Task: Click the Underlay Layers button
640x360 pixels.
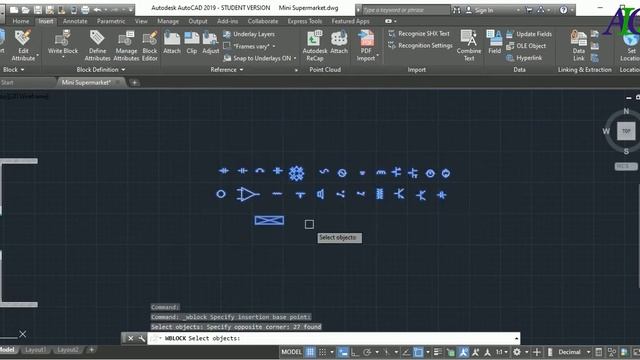Action: pyautogui.click(x=249, y=34)
